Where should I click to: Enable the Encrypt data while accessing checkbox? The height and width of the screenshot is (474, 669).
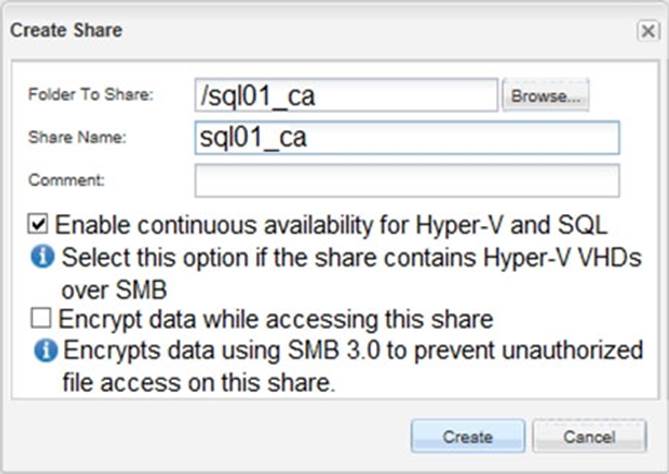[40, 319]
